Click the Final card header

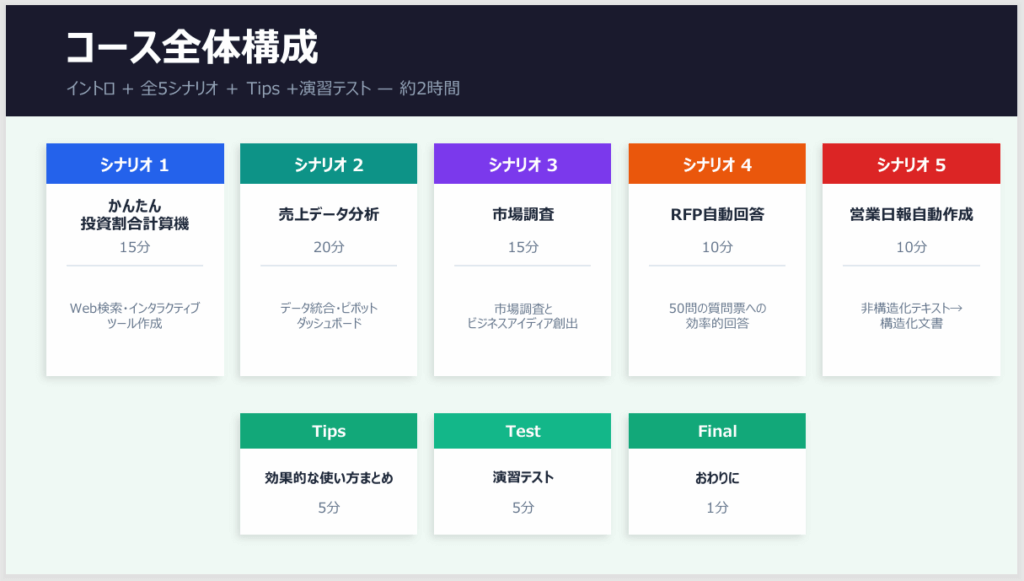click(717, 431)
